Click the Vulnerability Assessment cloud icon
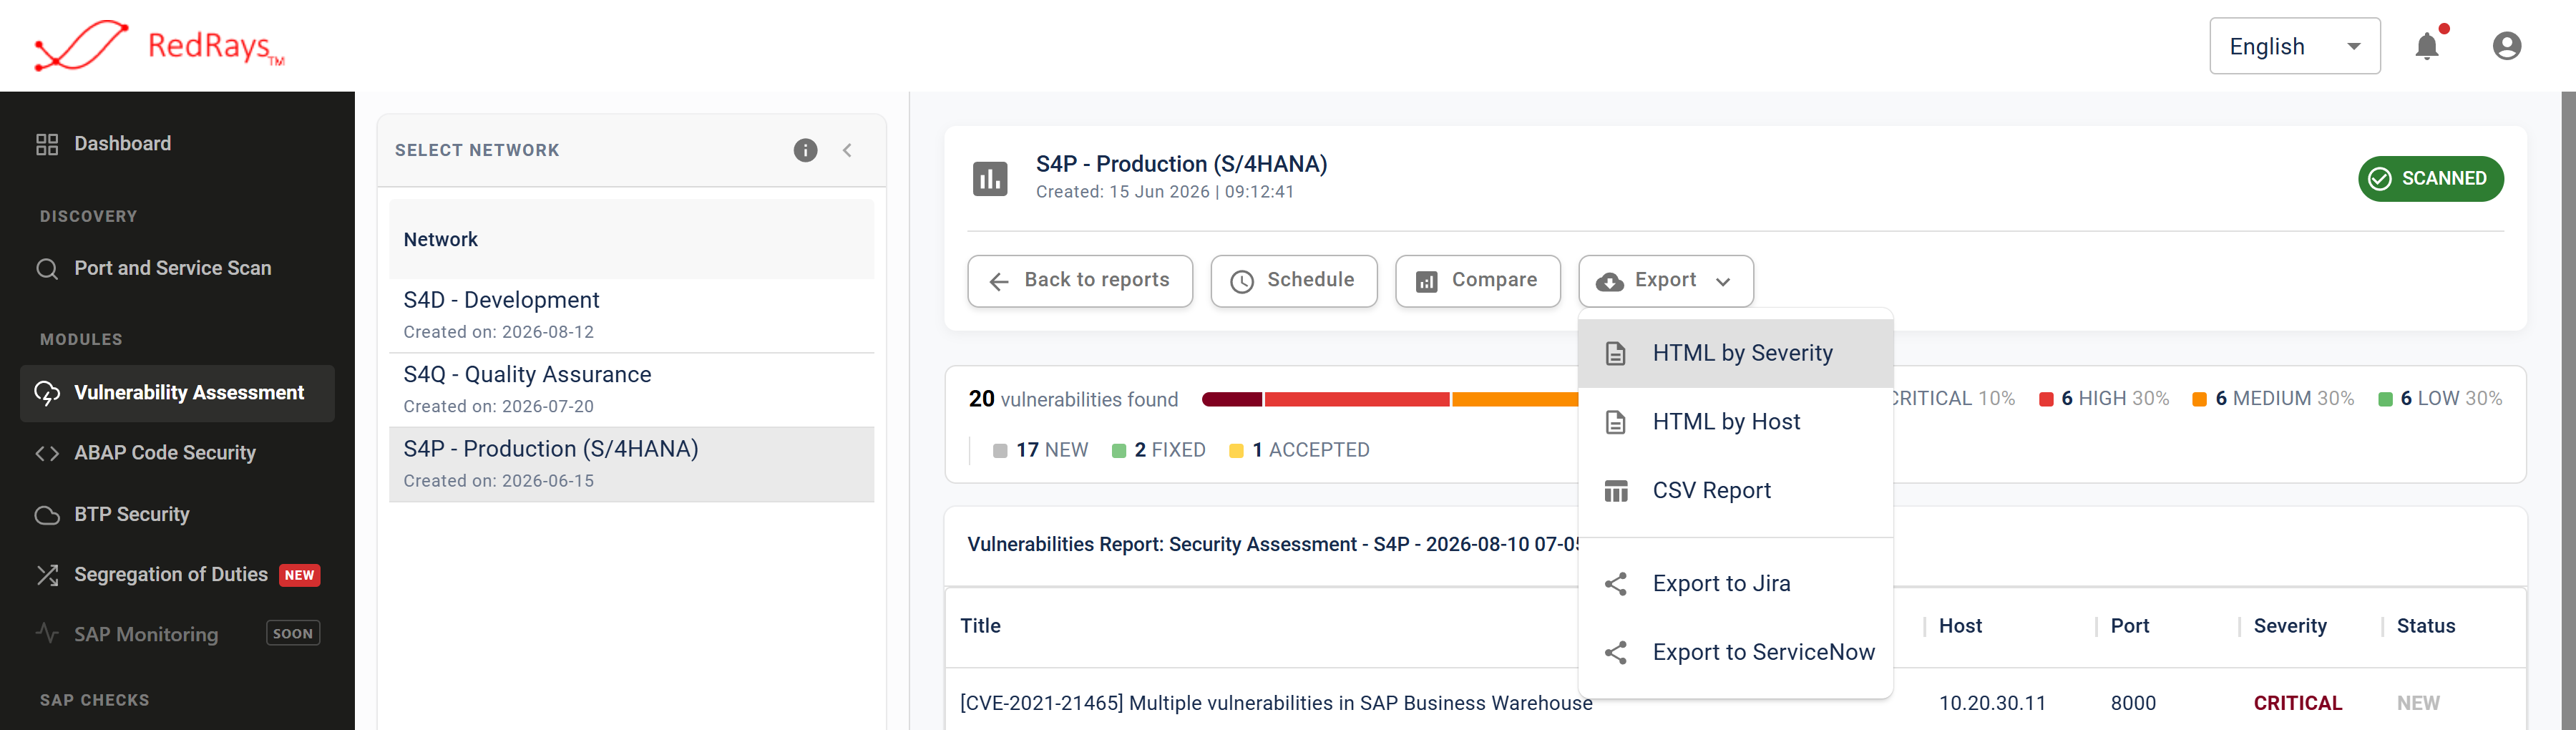Image resolution: width=2576 pixels, height=730 pixels. pyautogui.click(x=47, y=393)
